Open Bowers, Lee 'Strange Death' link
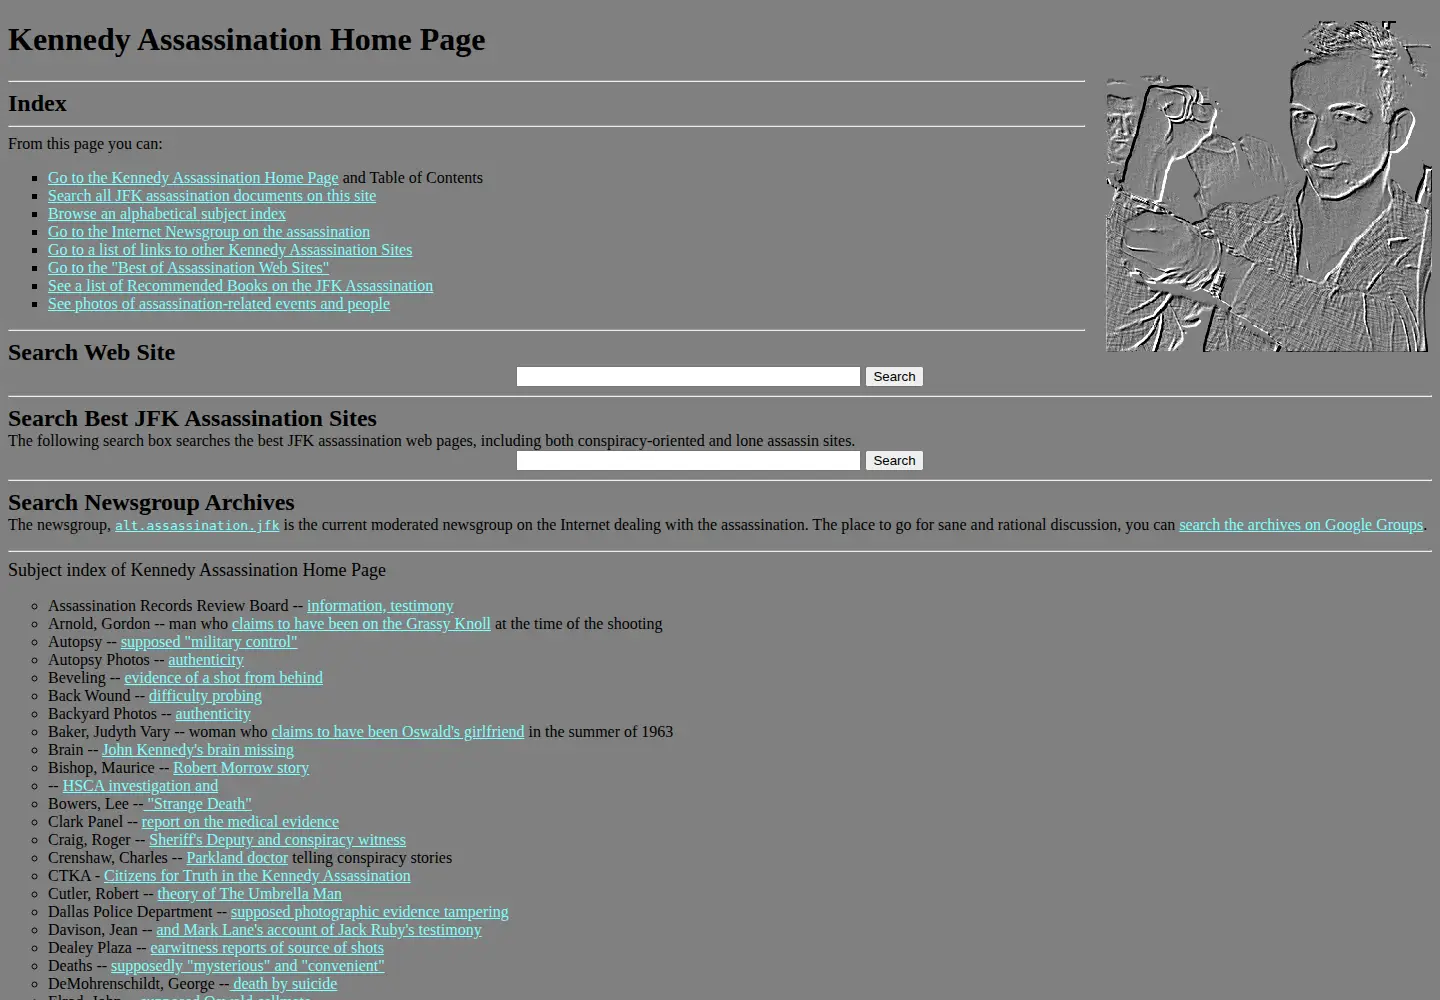The height and width of the screenshot is (1000, 1440). [x=198, y=804]
